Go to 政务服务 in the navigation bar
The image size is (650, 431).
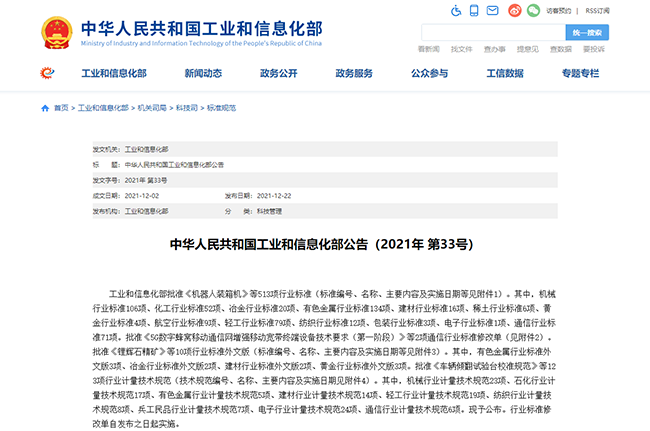(354, 73)
